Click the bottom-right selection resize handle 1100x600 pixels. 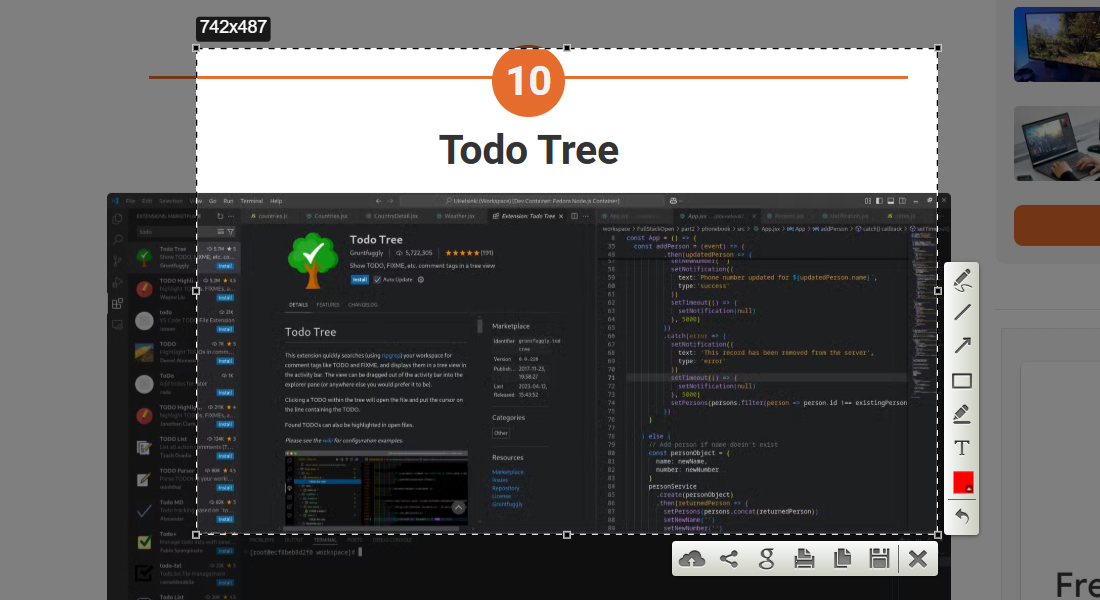(938, 534)
